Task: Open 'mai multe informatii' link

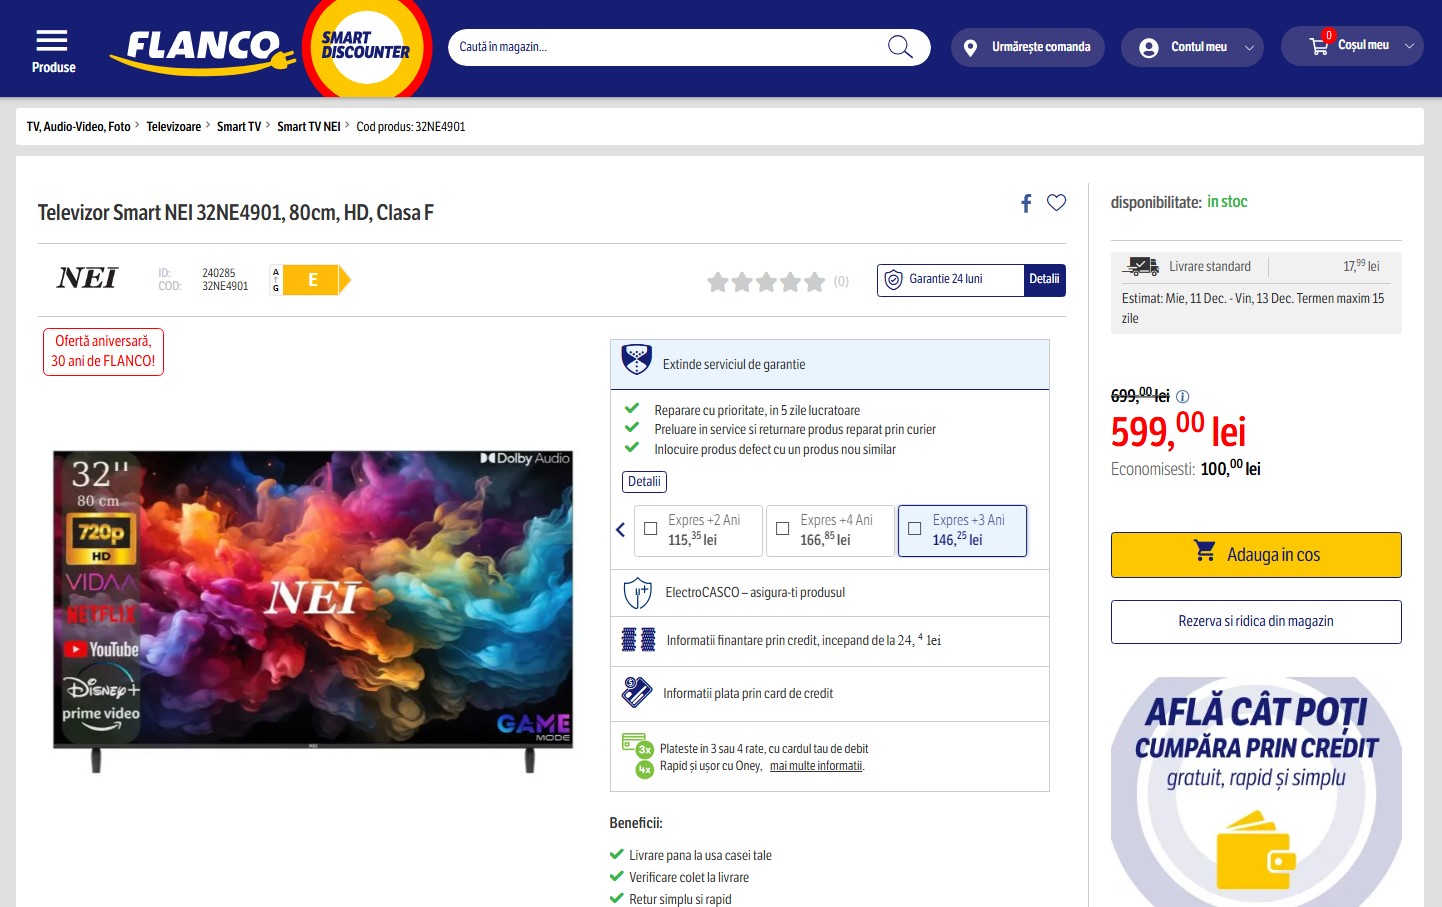Action: pos(816,766)
